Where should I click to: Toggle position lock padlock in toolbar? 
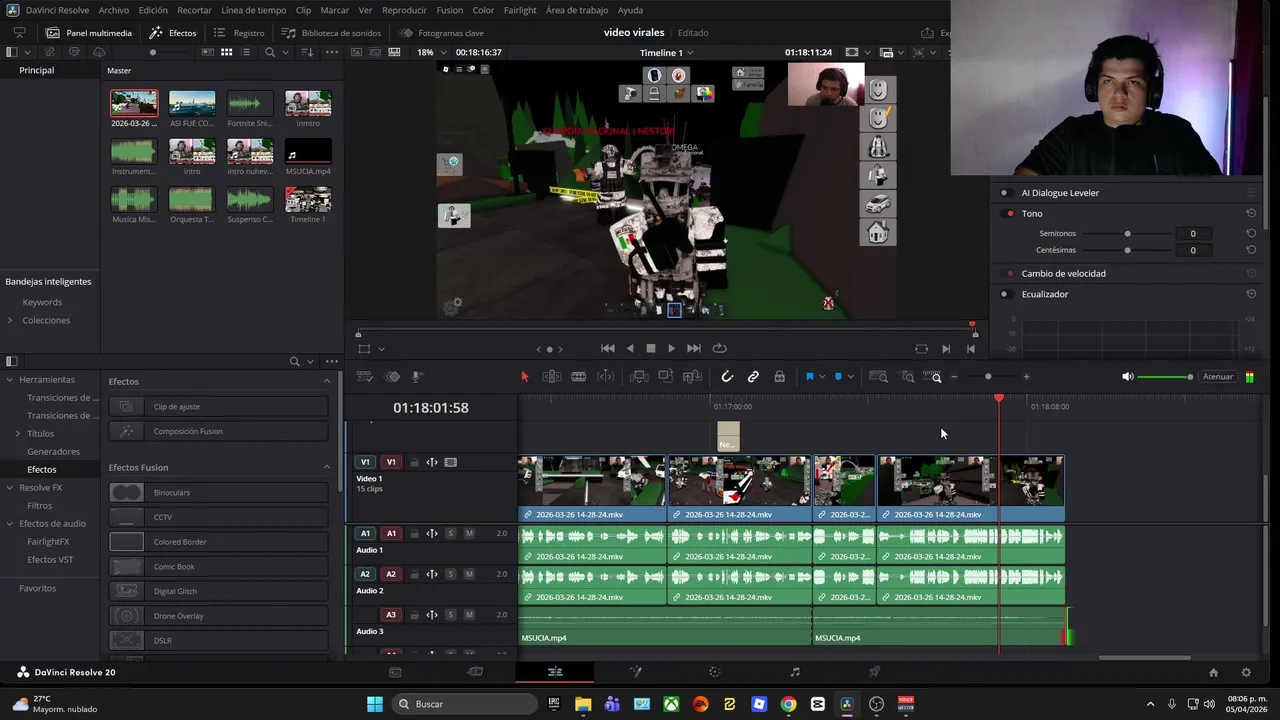[x=779, y=377]
